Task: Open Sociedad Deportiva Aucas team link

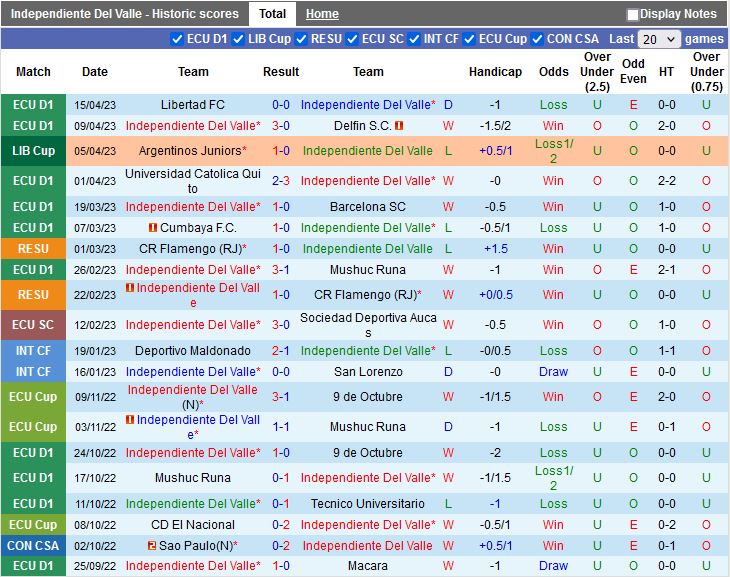Action: click(368, 325)
